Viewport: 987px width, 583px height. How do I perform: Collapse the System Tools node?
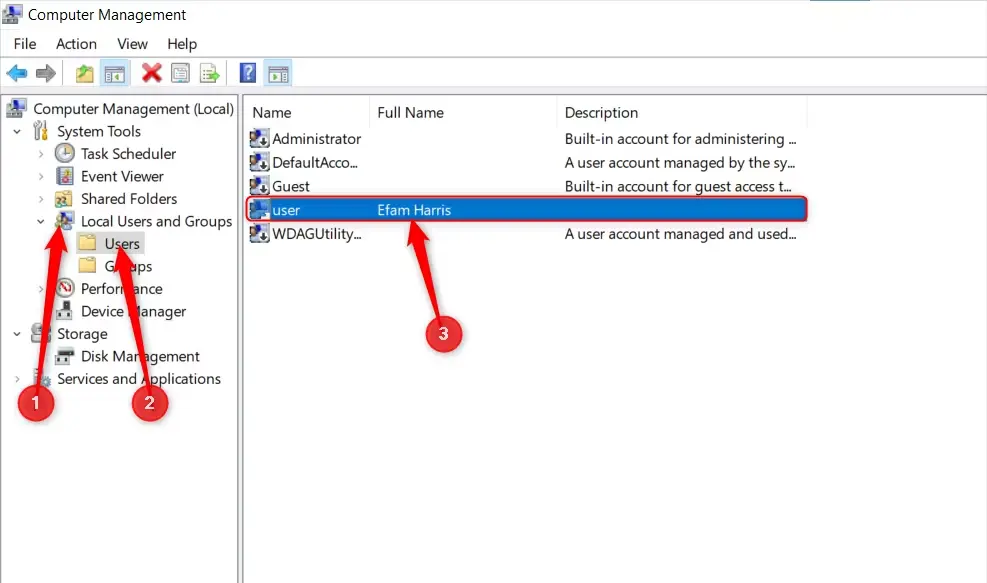click(18, 132)
